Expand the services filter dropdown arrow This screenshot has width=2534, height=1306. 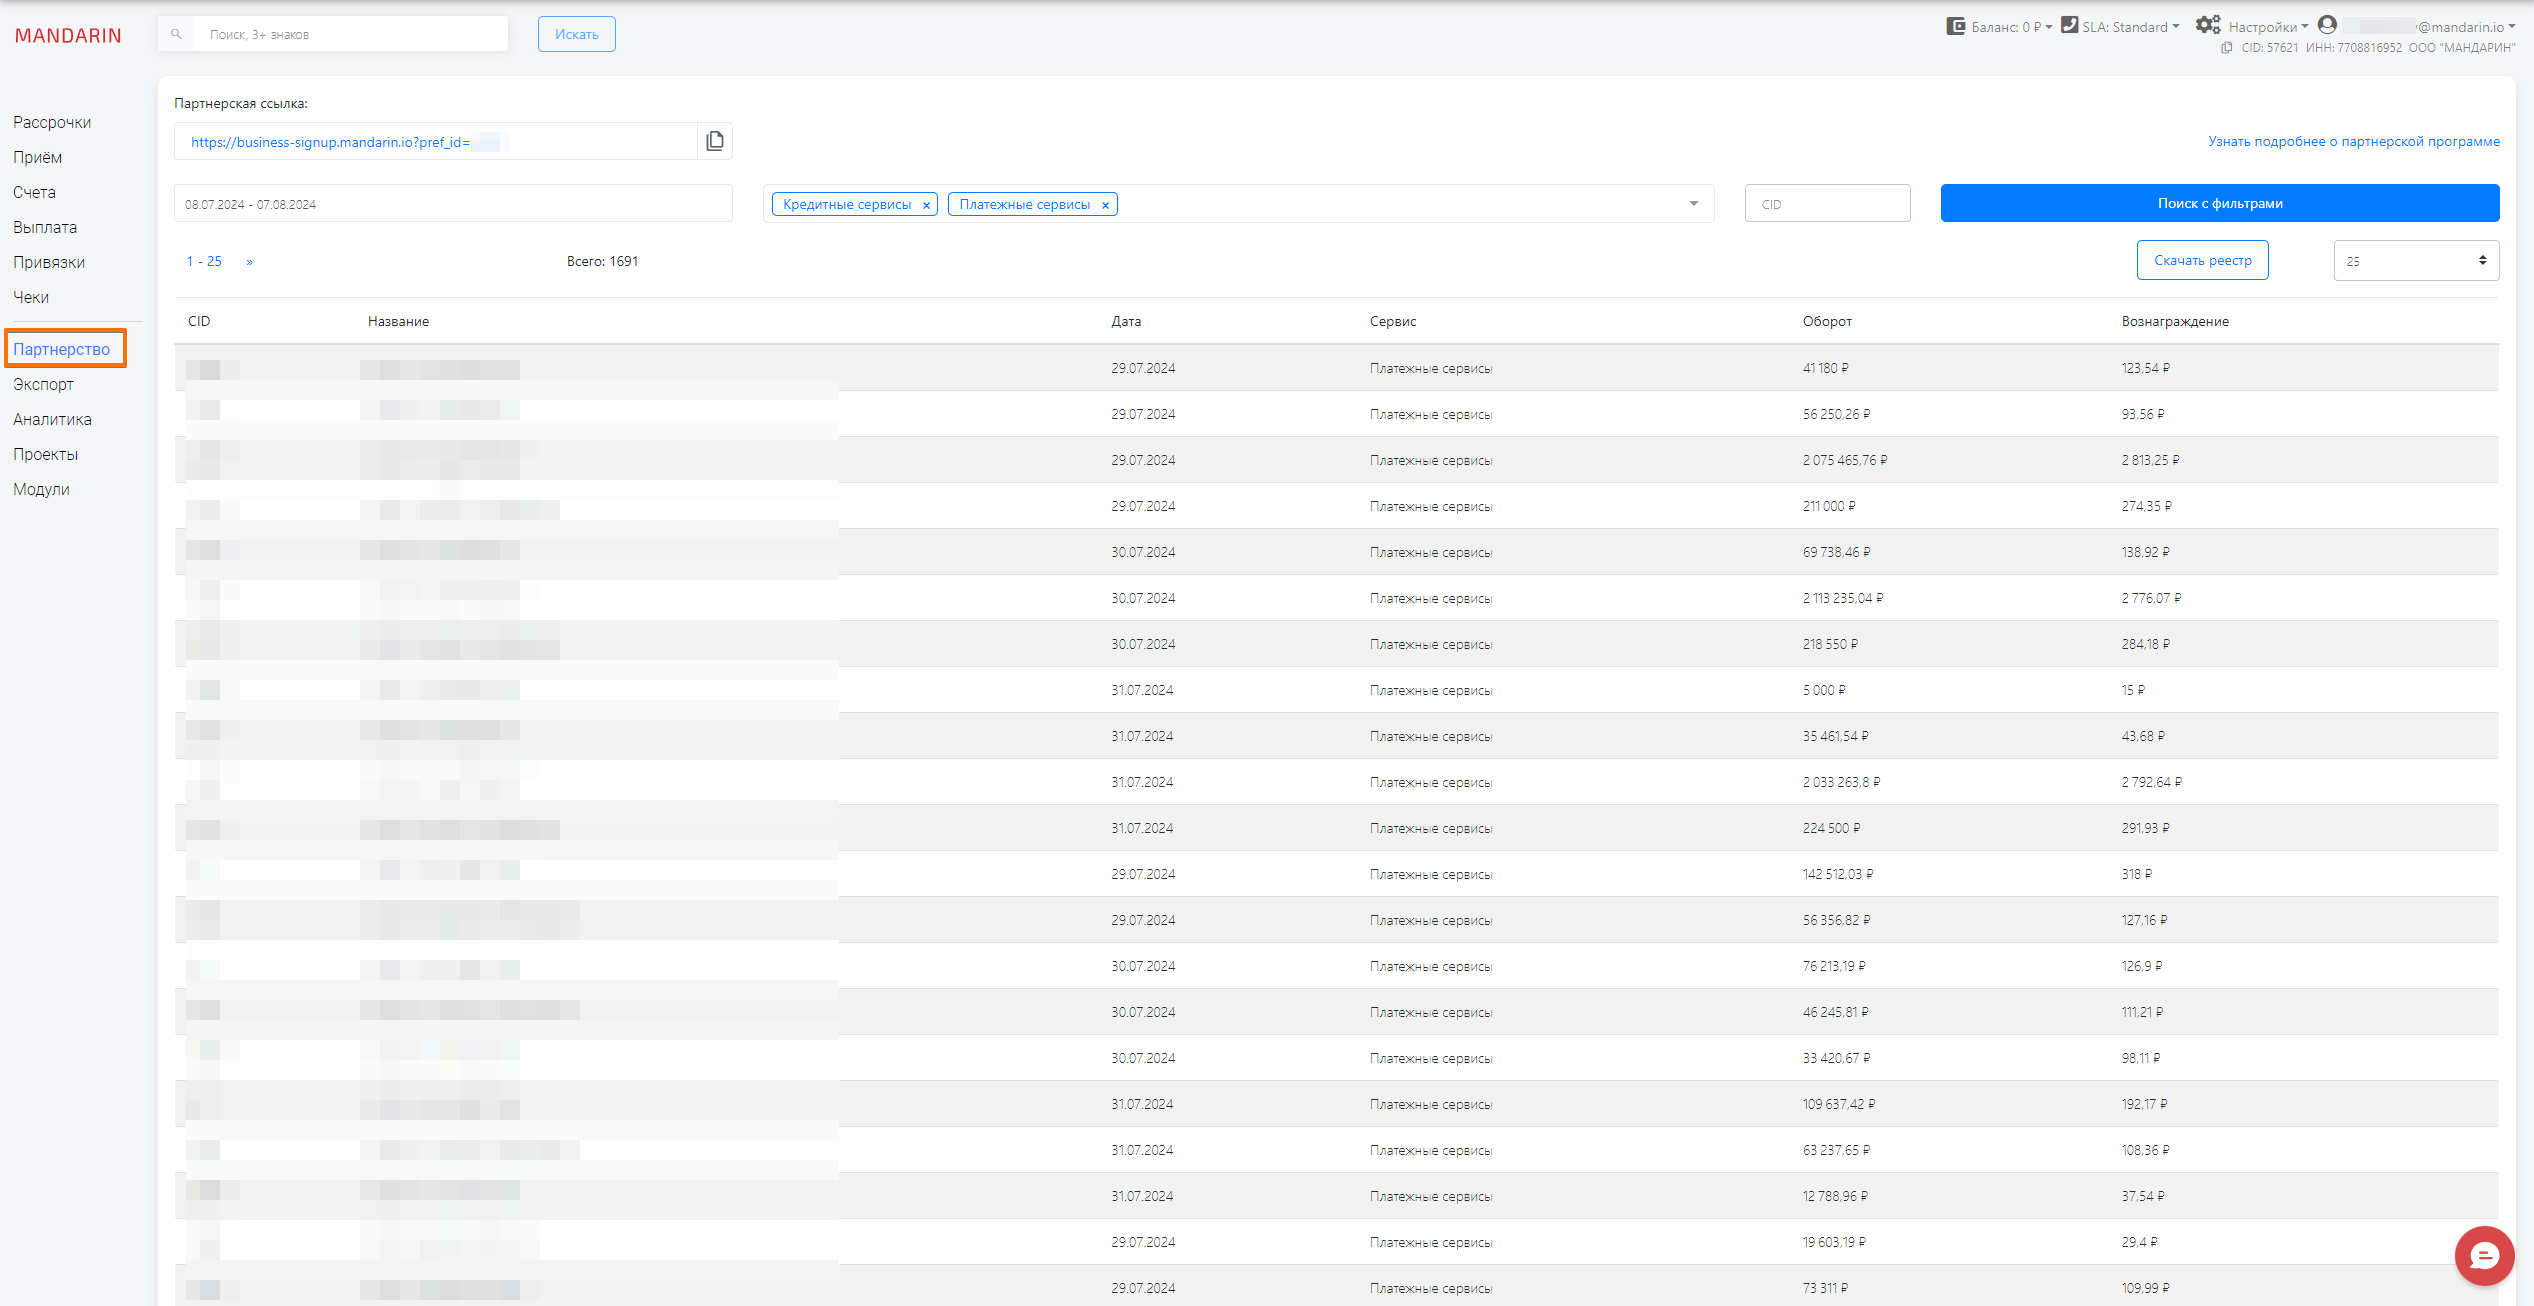1693,204
